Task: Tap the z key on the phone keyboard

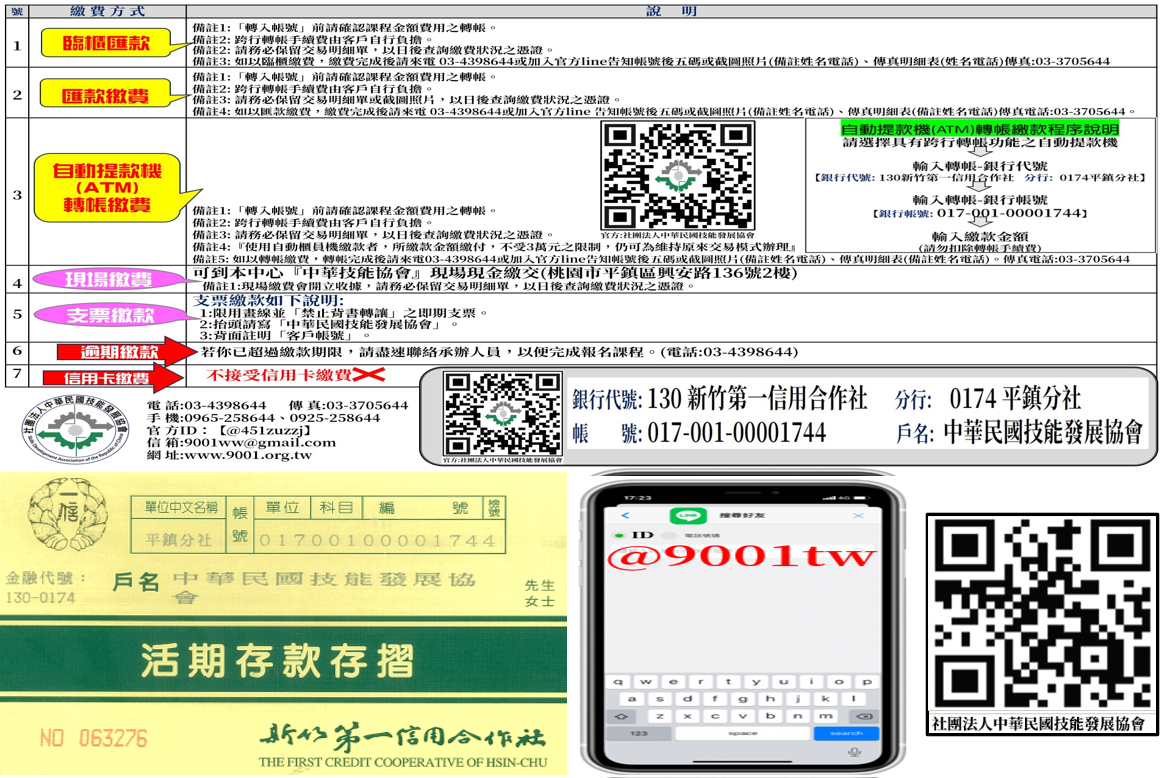Action: (659, 716)
